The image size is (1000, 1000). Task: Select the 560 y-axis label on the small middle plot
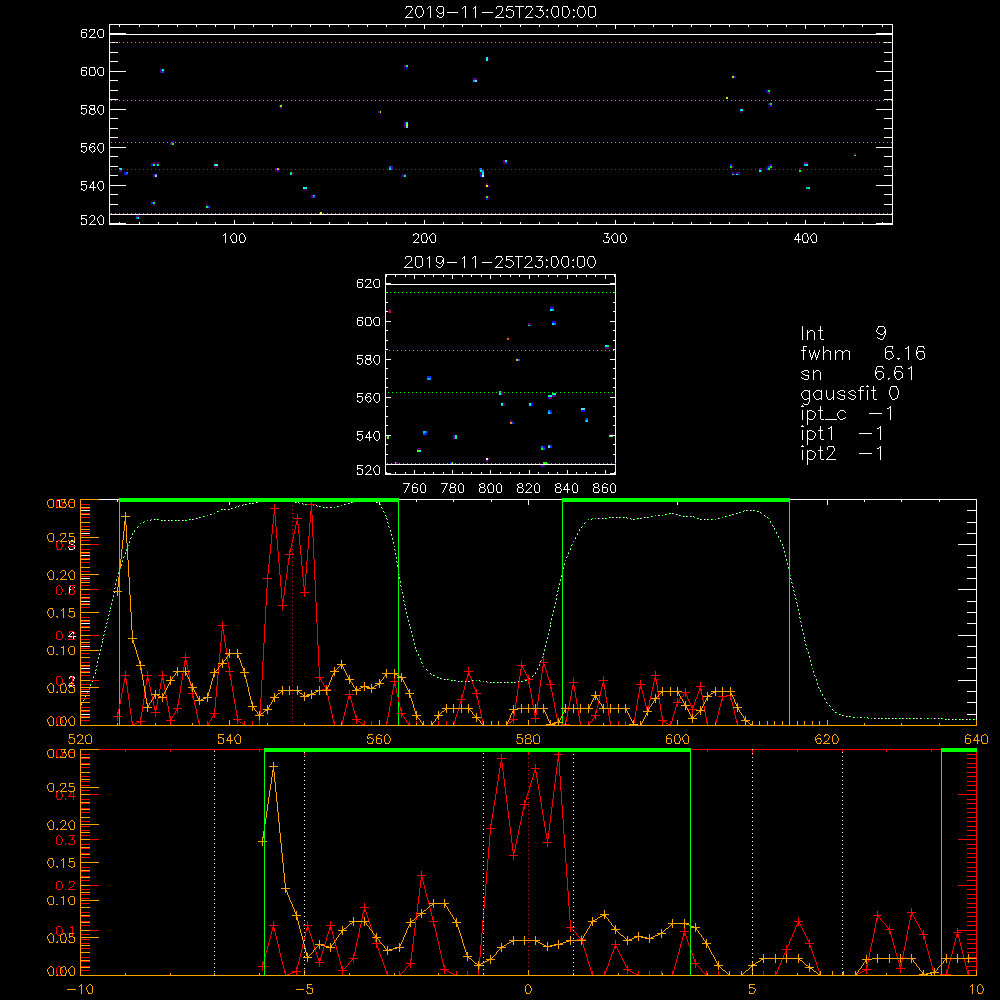pyautogui.click(x=369, y=398)
